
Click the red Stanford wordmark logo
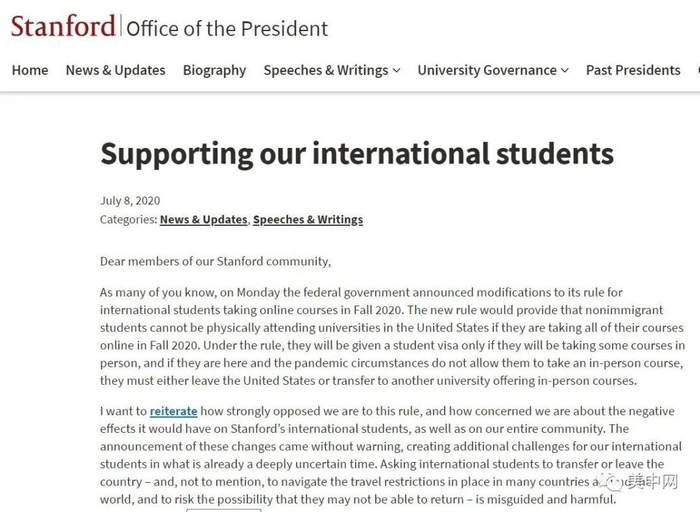[63, 25]
